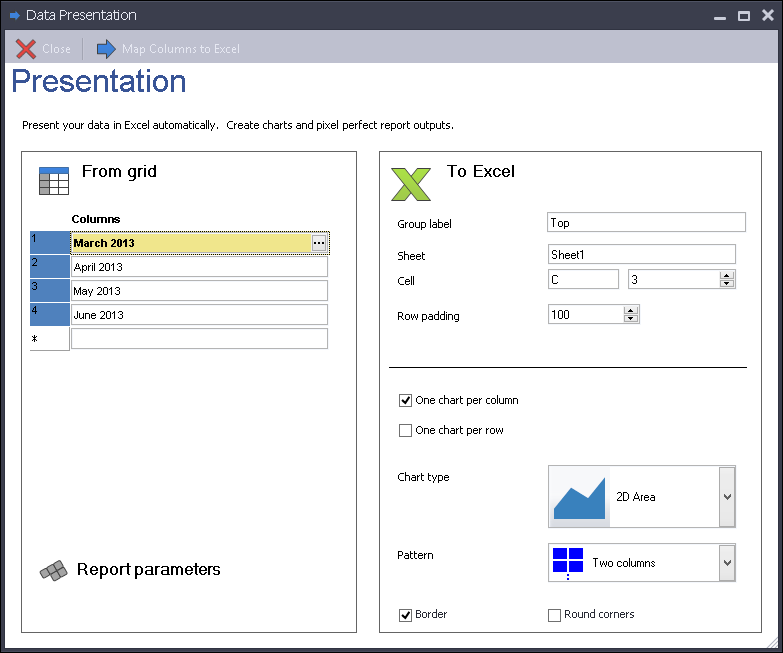The image size is (783, 653).
Task: Click the Sheet name input field
Action: 642,255
